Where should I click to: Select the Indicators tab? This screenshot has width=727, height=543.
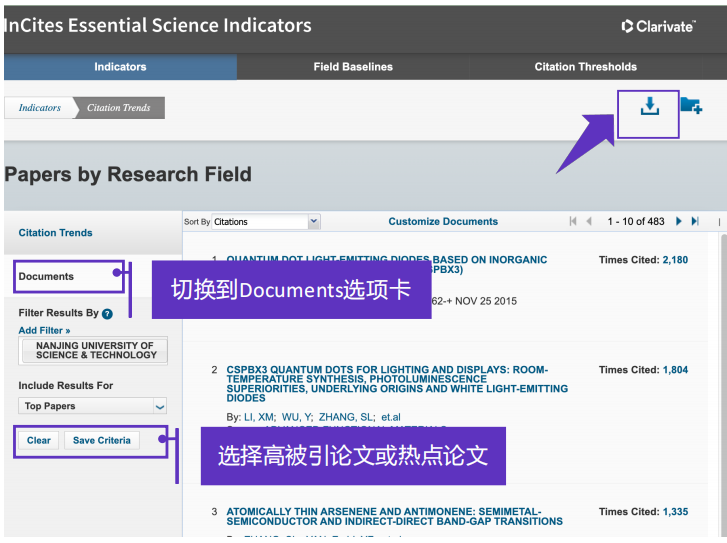tap(120, 67)
